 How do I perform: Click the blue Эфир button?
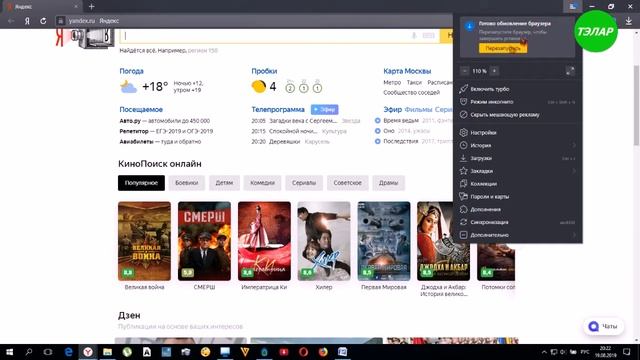pyautogui.click(x=324, y=109)
